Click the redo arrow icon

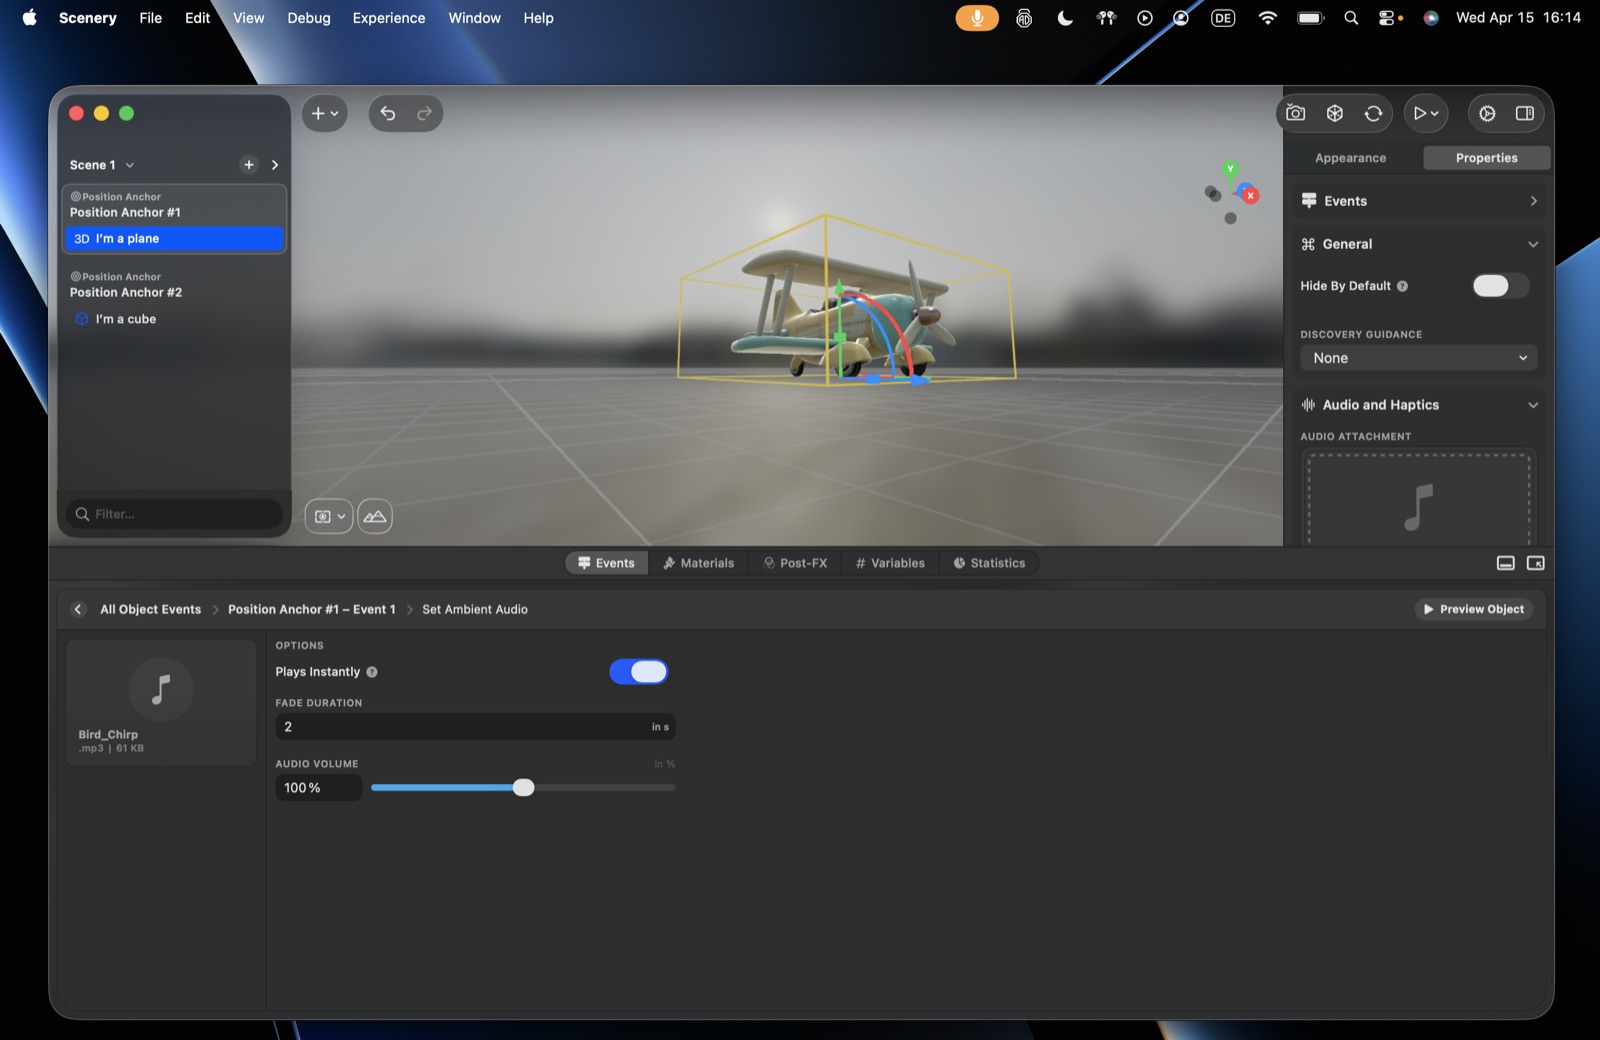[x=424, y=114]
